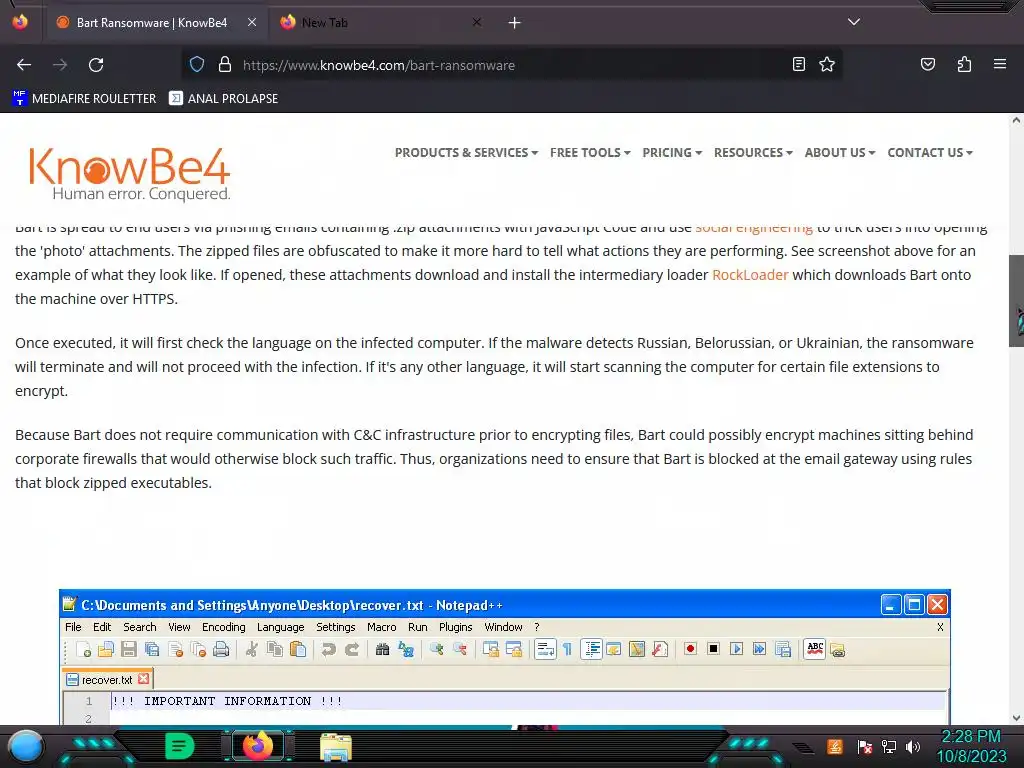Toggle Reader View for this page

click(x=799, y=64)
